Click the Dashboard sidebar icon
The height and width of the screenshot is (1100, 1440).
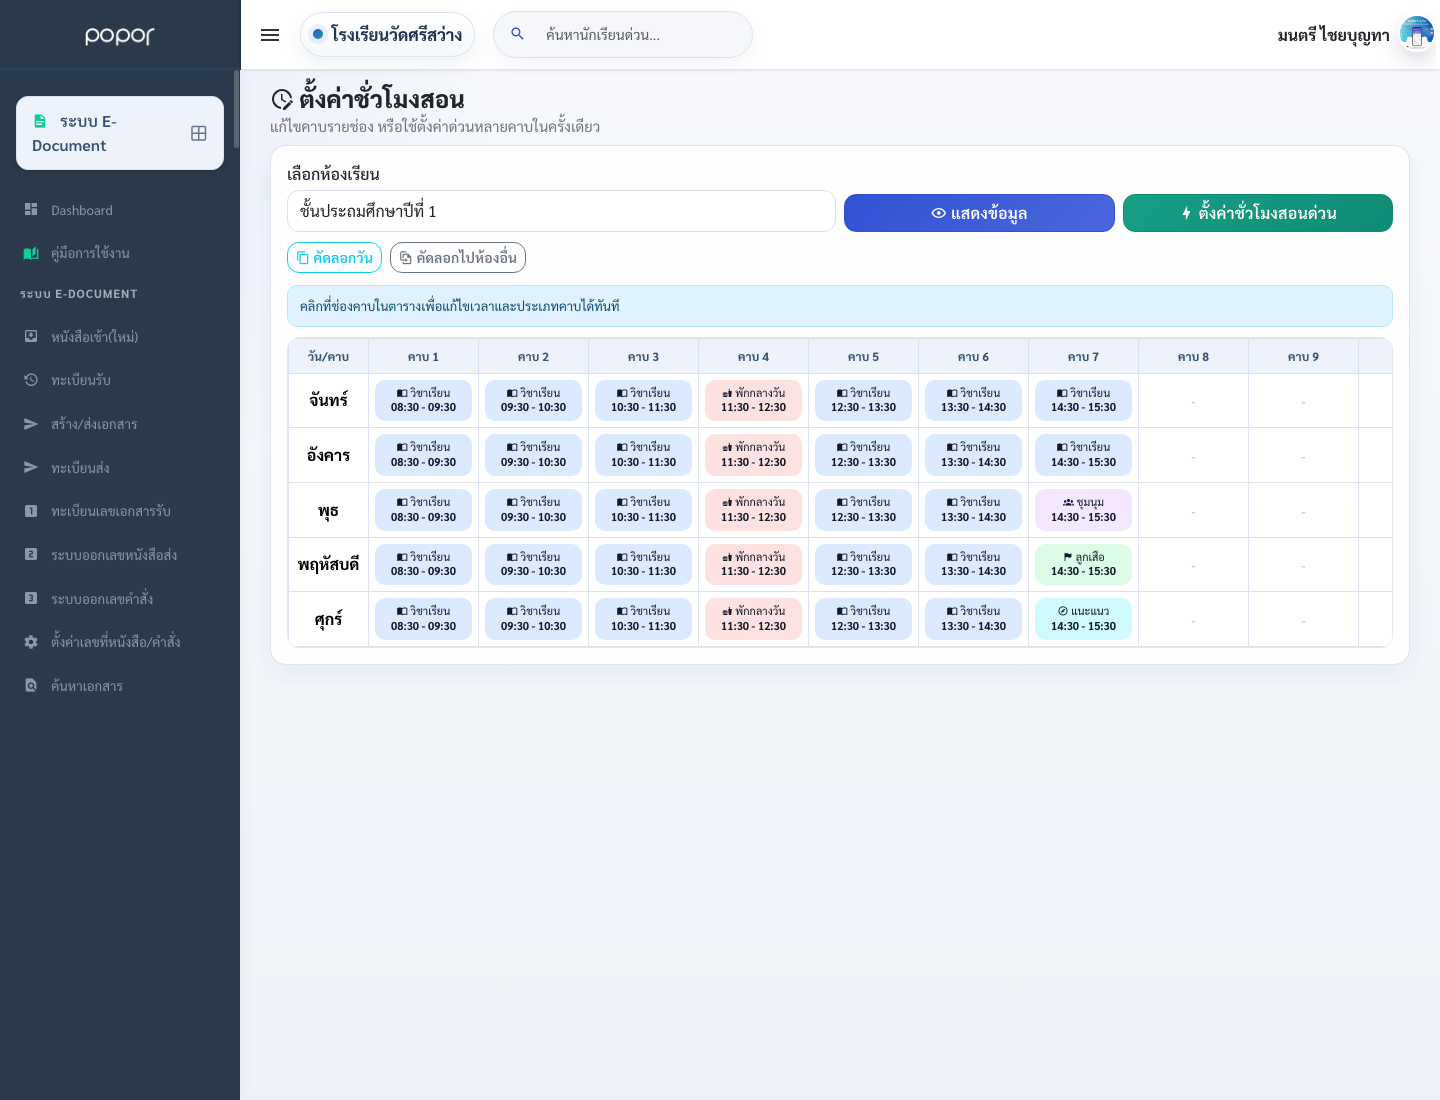coord(31,210)
